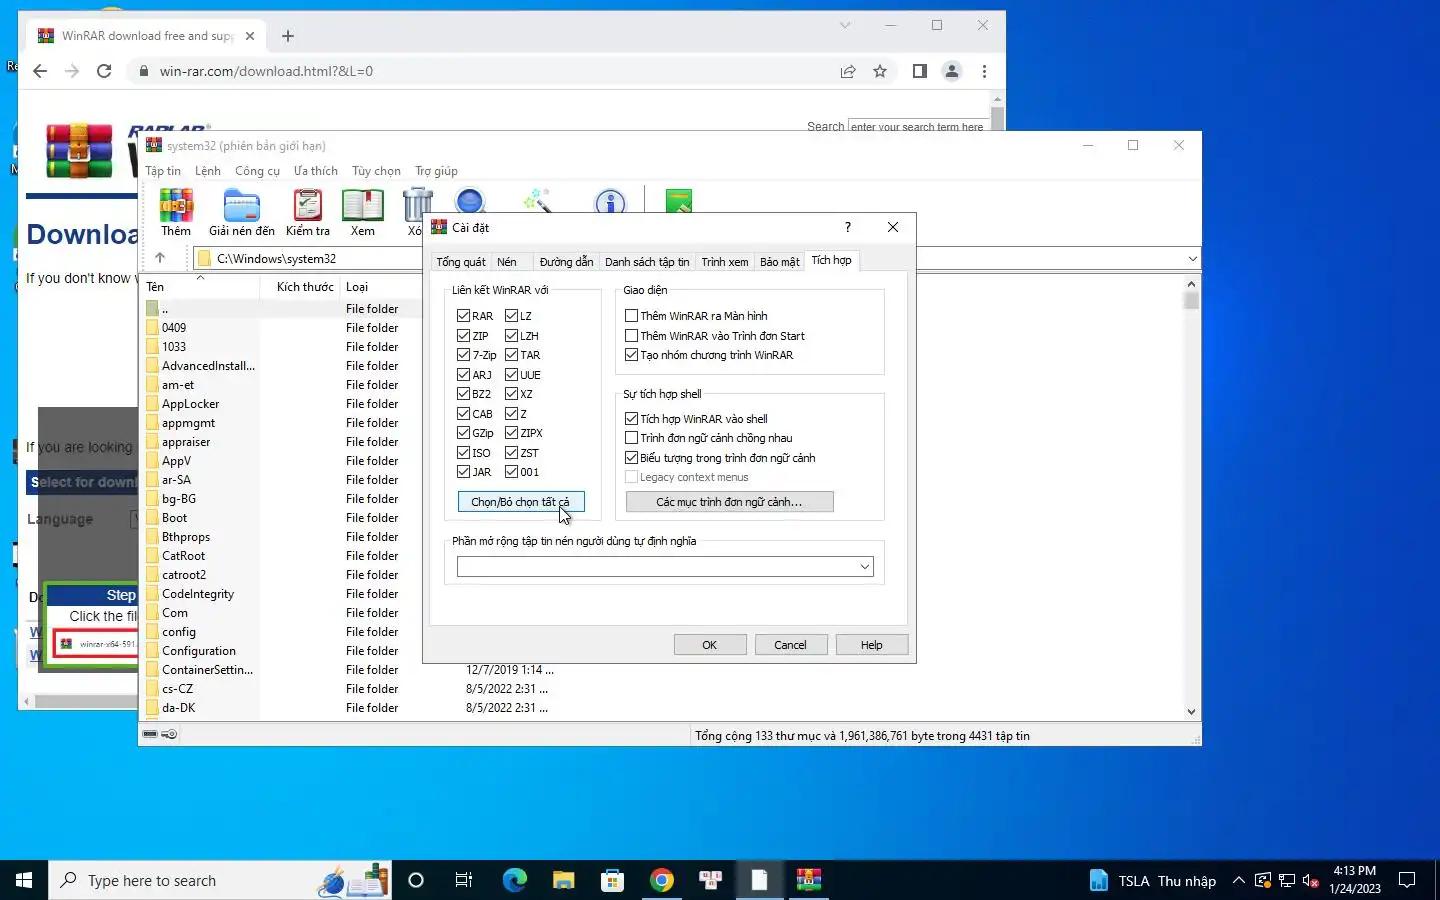Open Chrome profile avatar
Screen dimensions: 1440x900
tap(952, 71)
